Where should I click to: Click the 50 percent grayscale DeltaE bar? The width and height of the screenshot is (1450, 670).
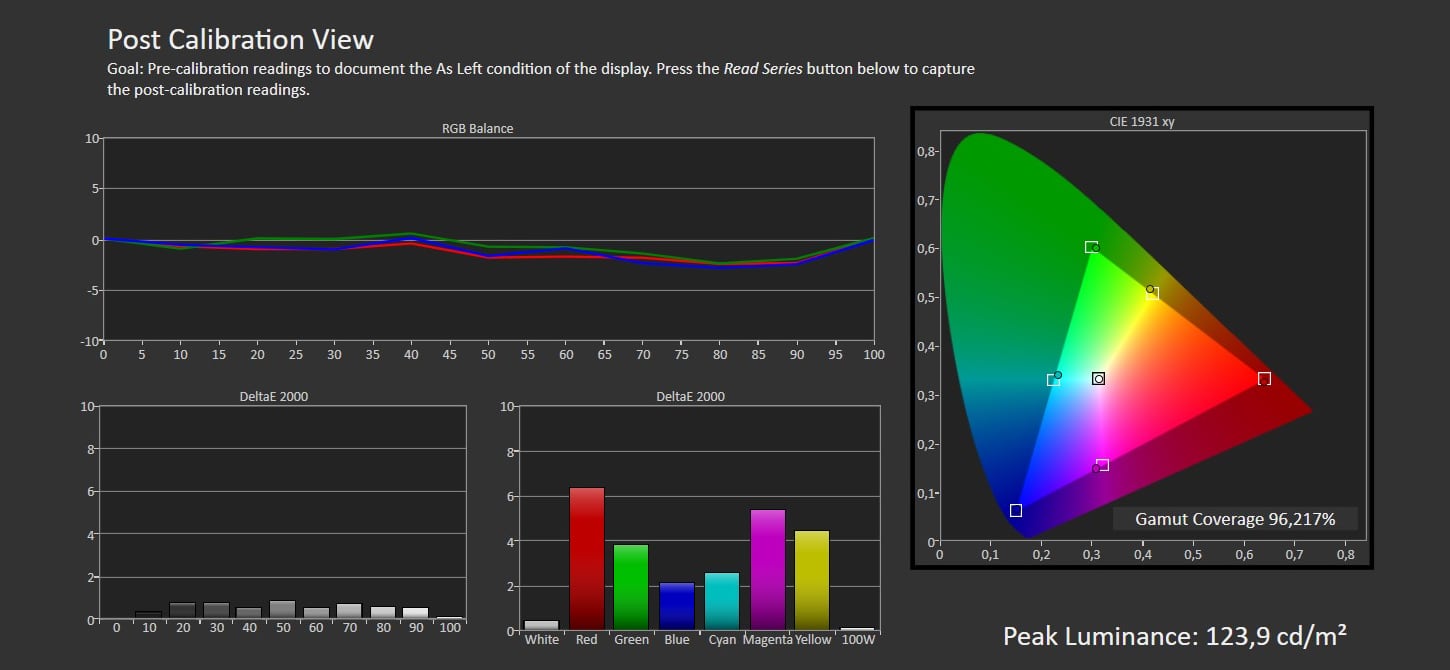click(282, 610)
